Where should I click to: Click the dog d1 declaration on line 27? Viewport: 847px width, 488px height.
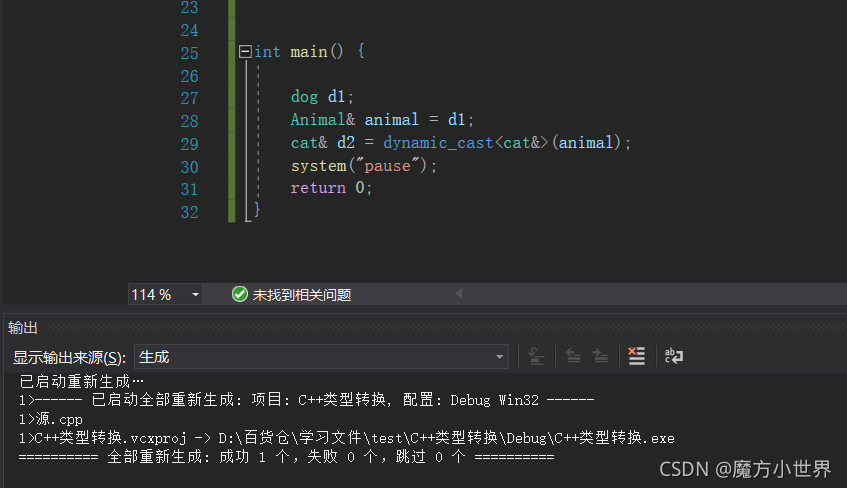point(322,97)
